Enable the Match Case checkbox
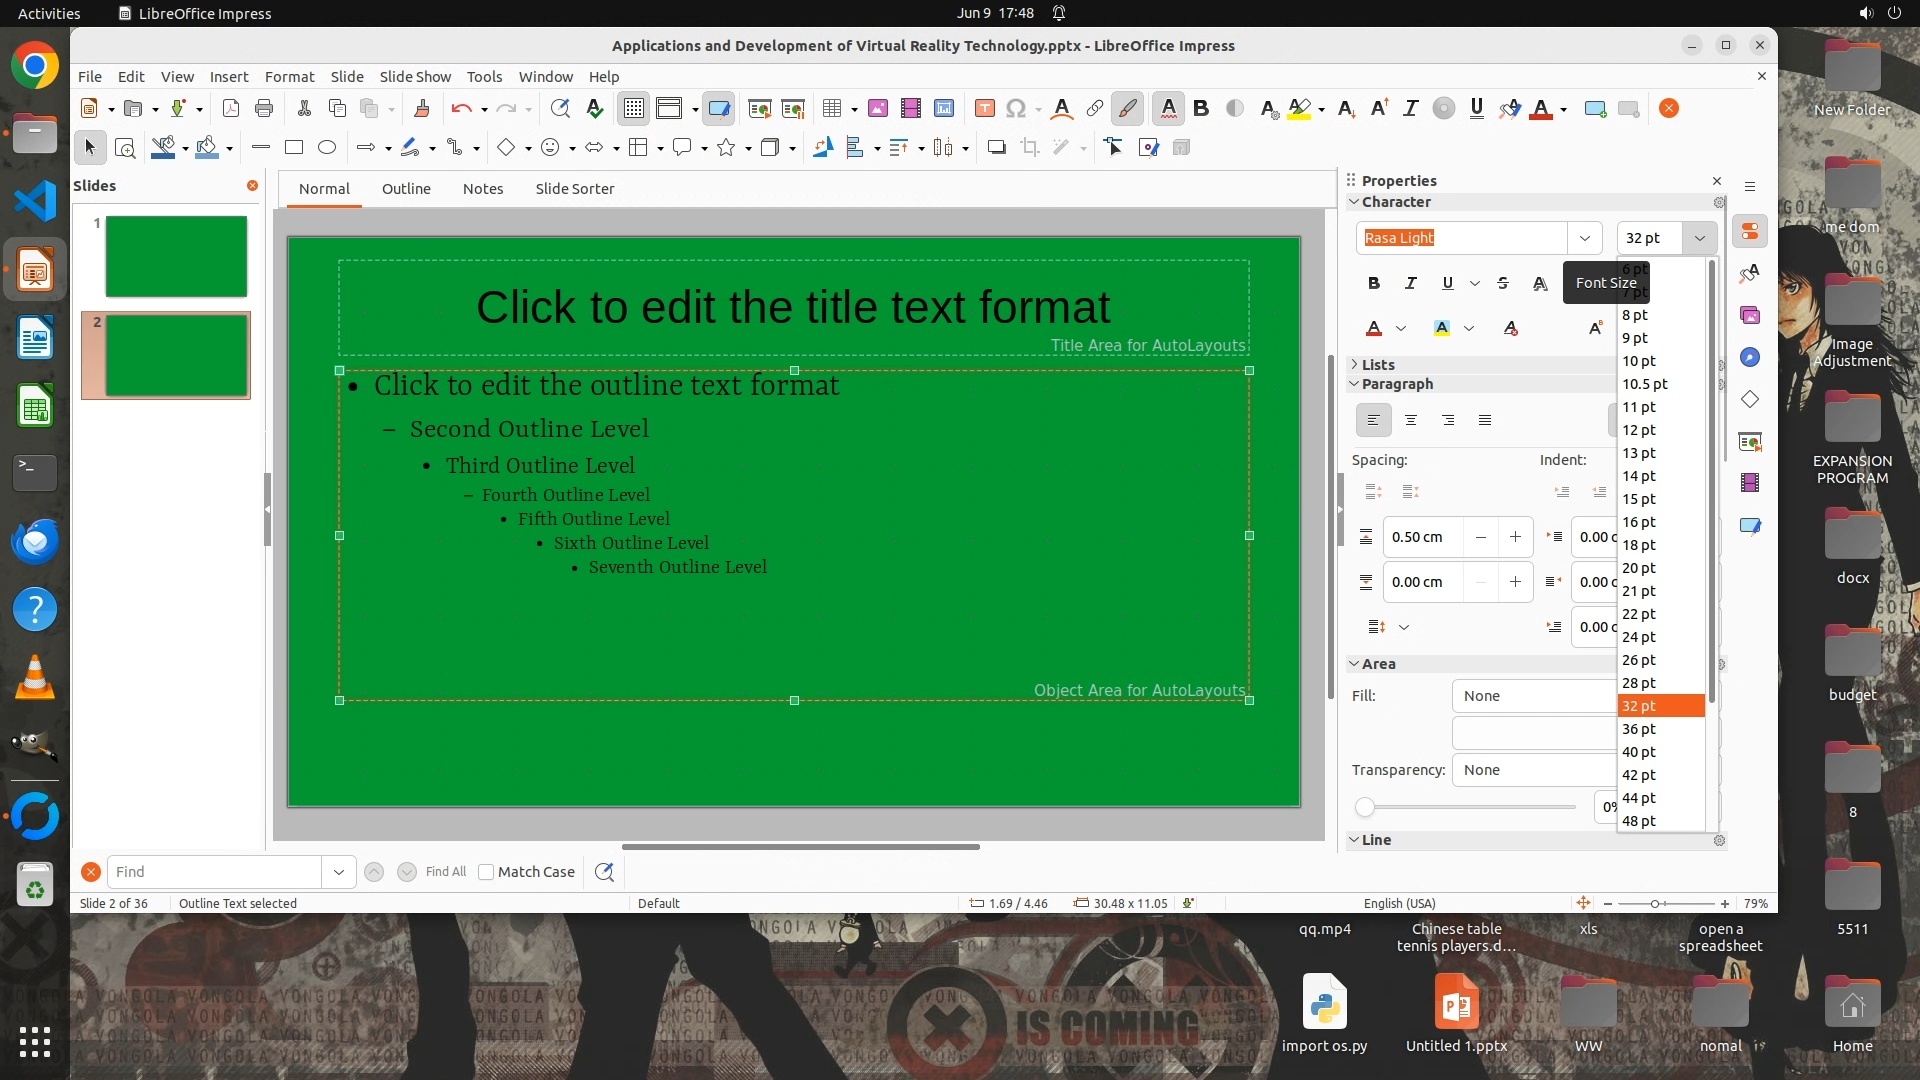The height and width of the screenshot is (1080, 1920). pos(487,872)
